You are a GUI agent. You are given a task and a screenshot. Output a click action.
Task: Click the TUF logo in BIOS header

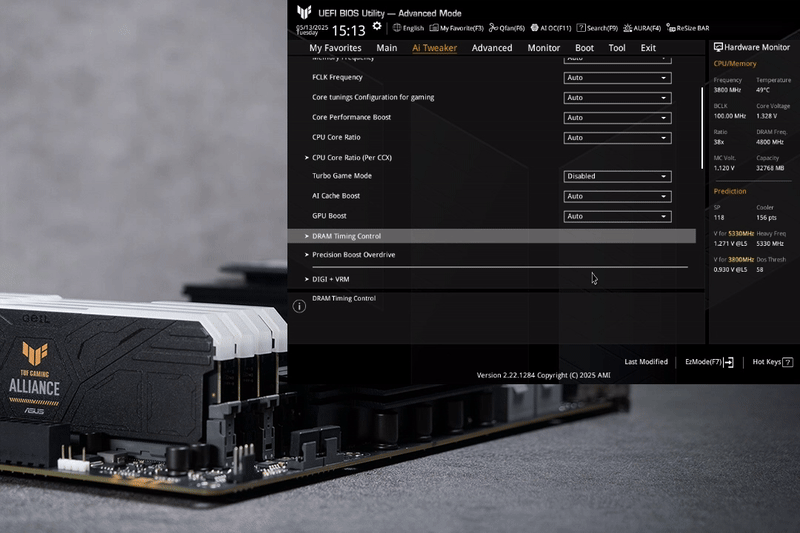304,12
